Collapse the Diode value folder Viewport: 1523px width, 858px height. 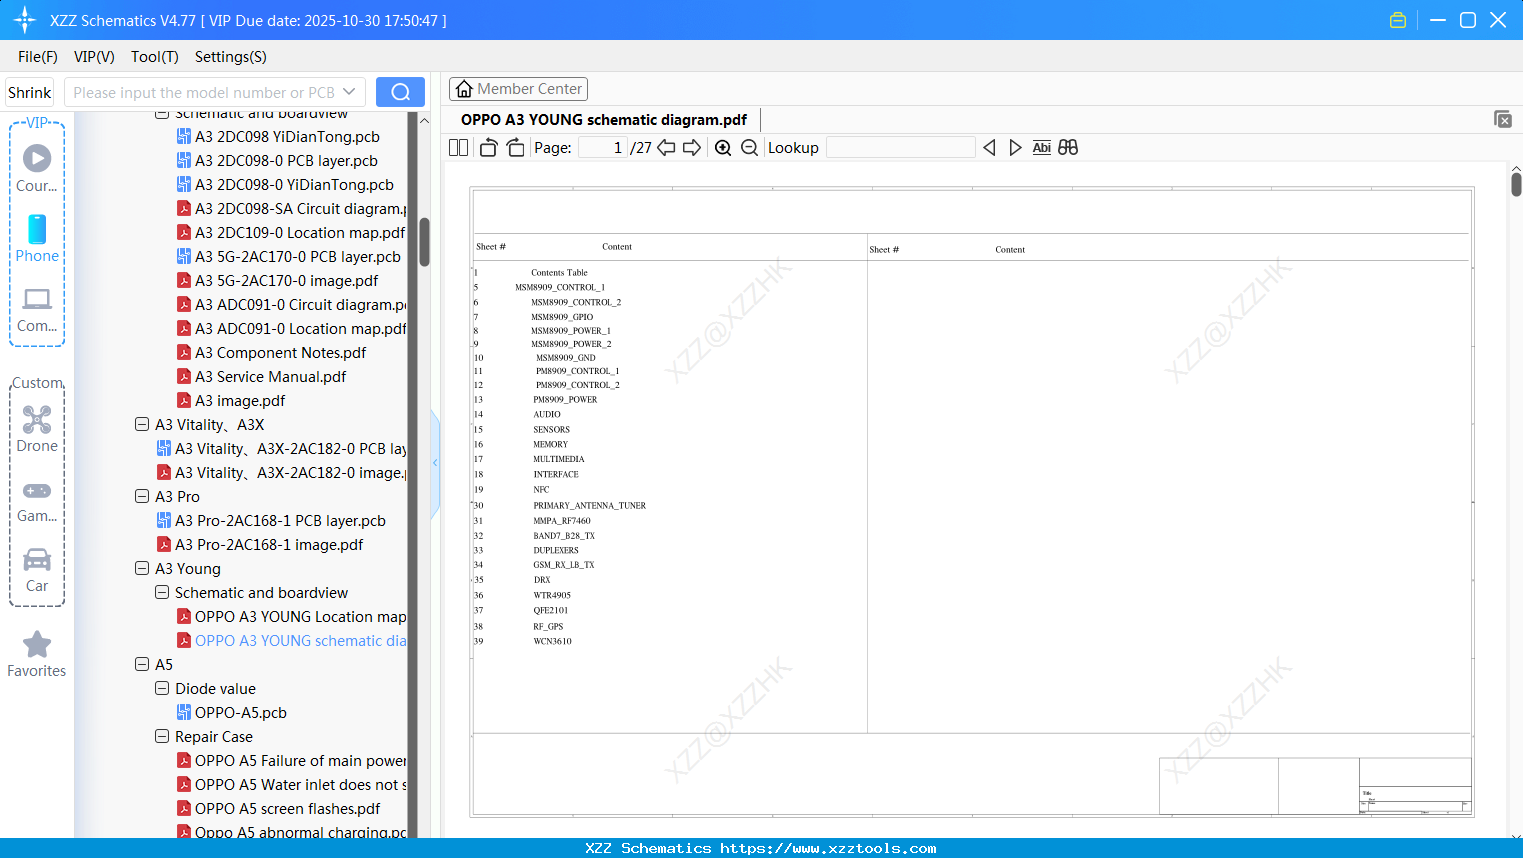pos(162,688)
